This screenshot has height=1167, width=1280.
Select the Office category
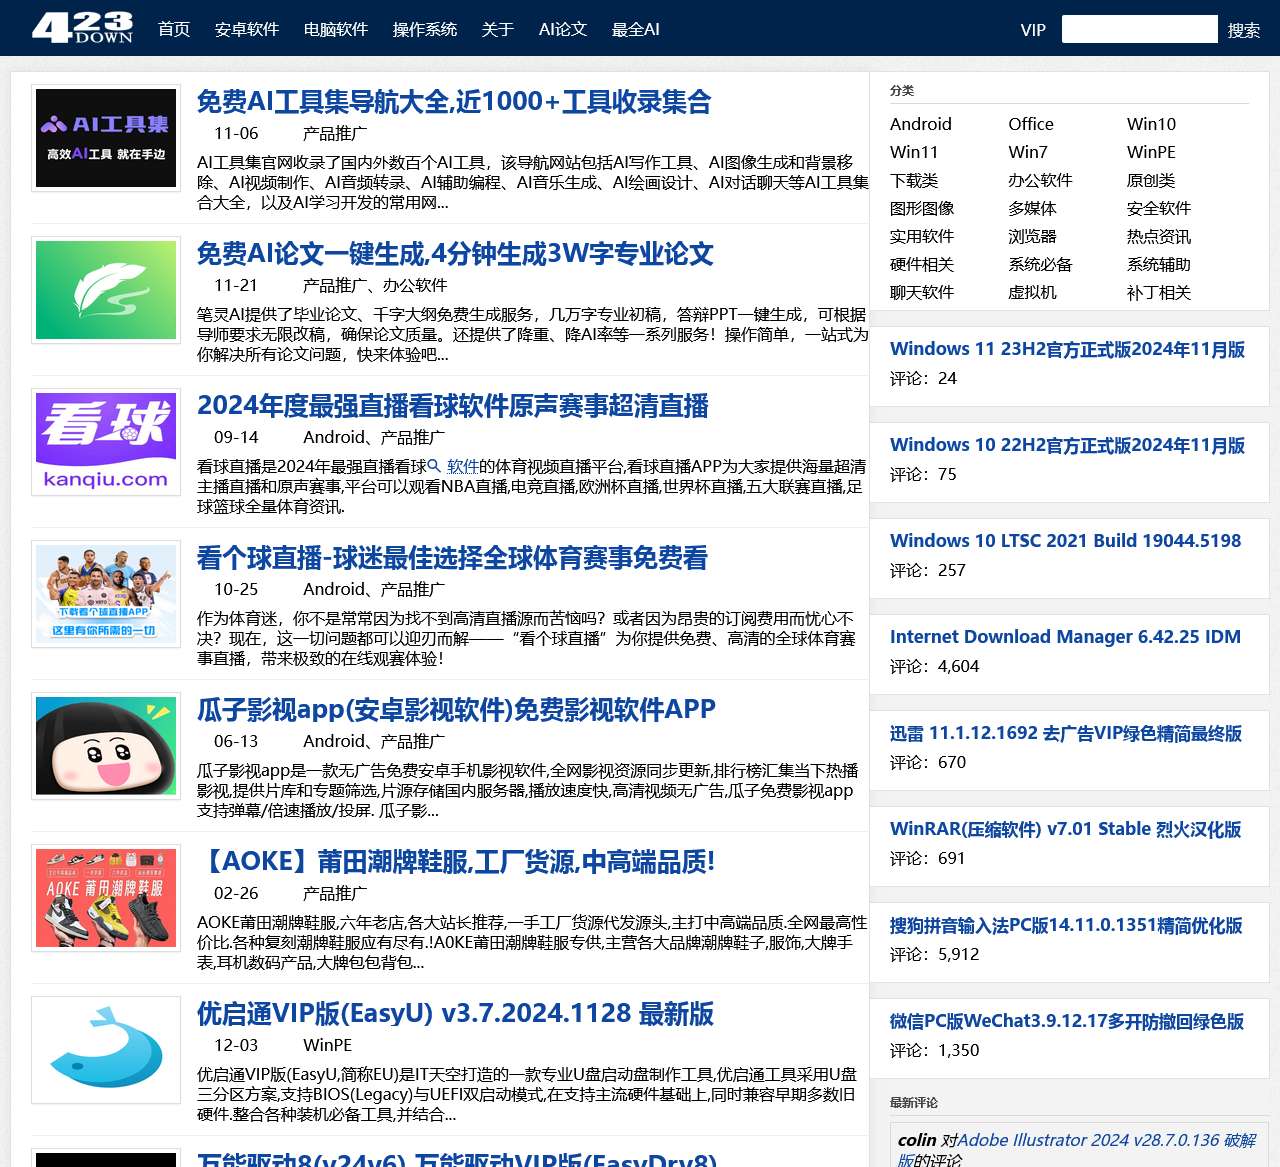click(1031, 124)
